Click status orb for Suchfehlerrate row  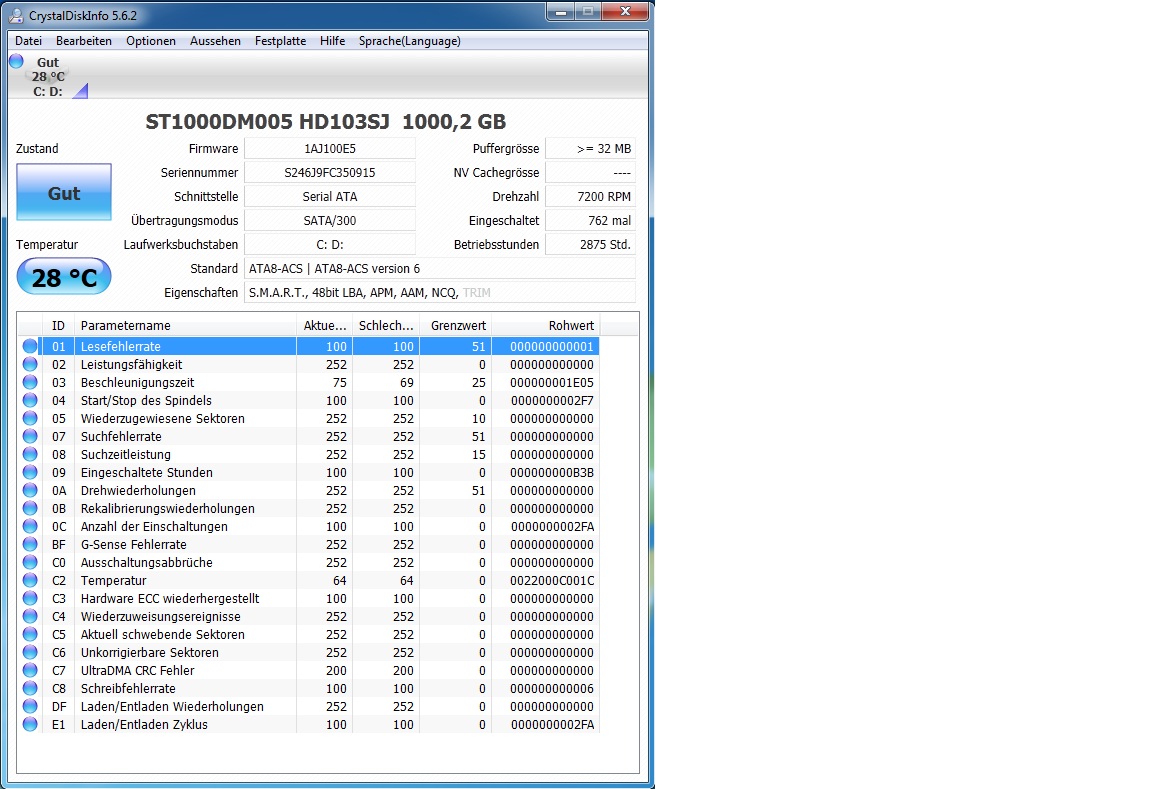click(x=30, y=436)
